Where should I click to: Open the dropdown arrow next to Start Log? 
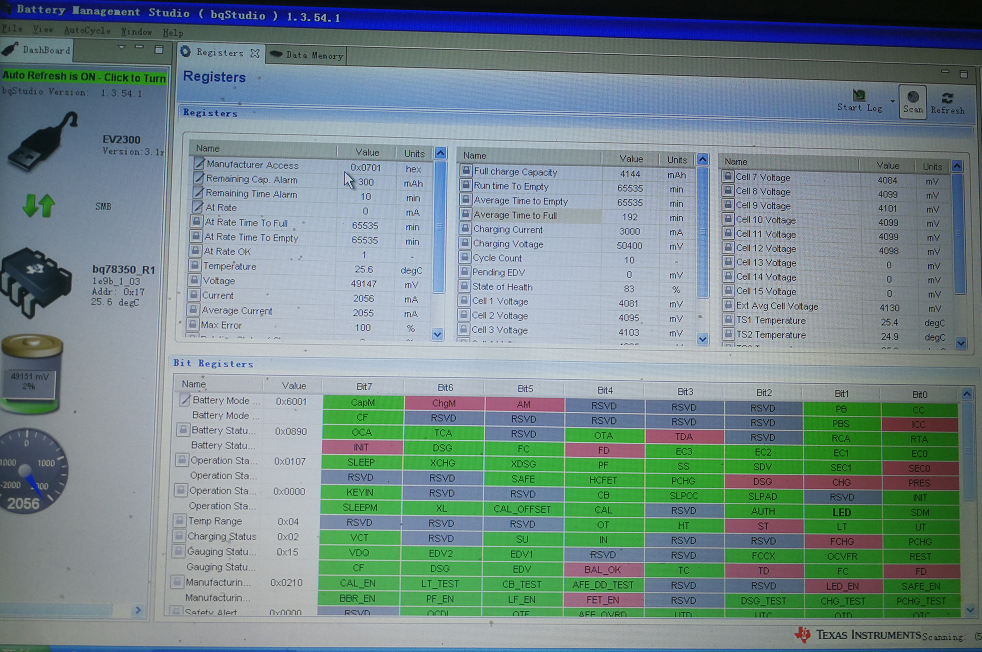point(892,101)
